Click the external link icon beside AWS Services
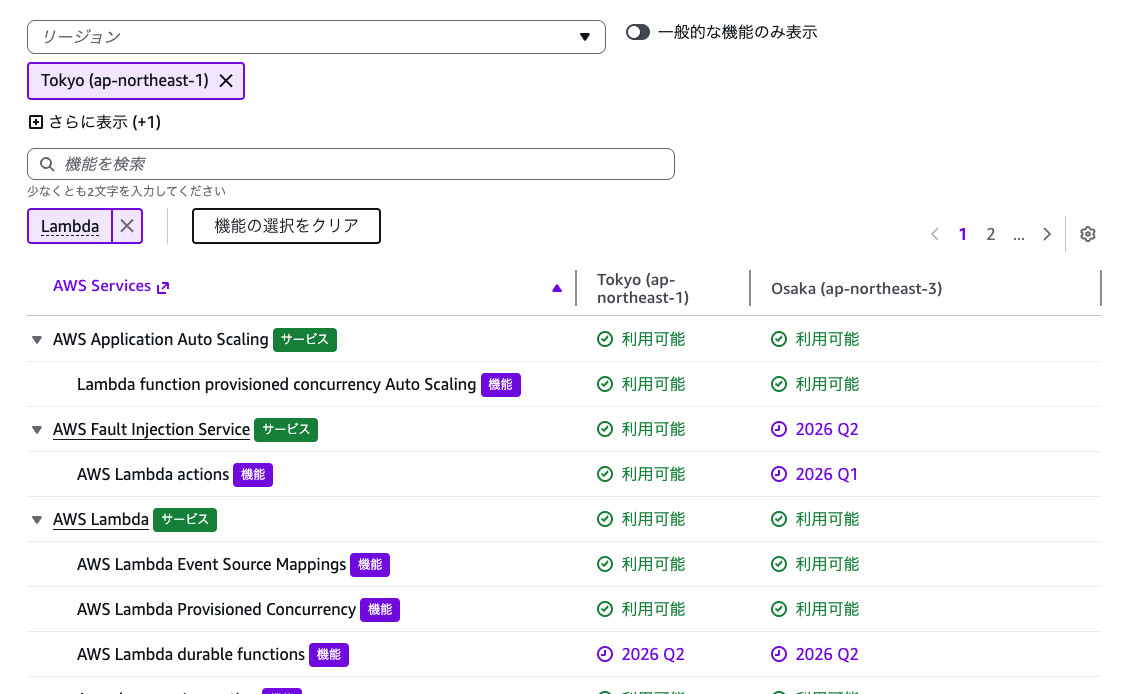The image size is (1136, 694). click(x=163, y=287)
